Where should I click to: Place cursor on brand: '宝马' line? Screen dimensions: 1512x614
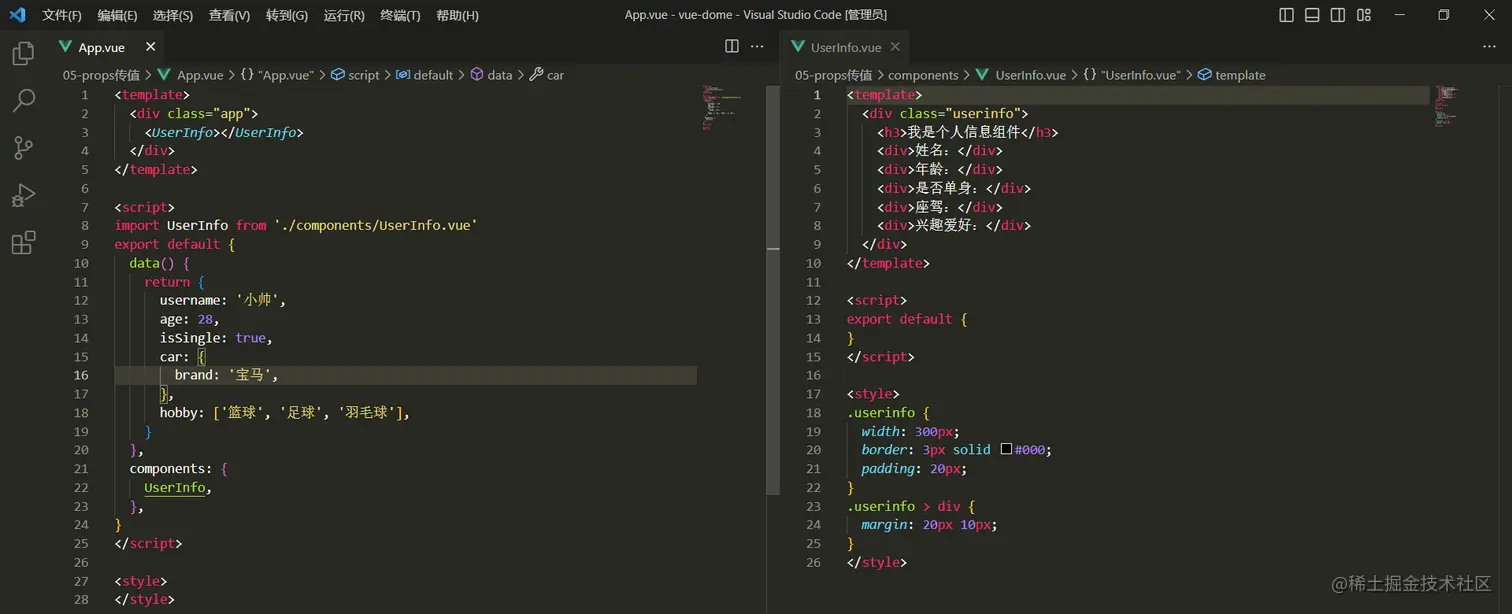point(405,375)
